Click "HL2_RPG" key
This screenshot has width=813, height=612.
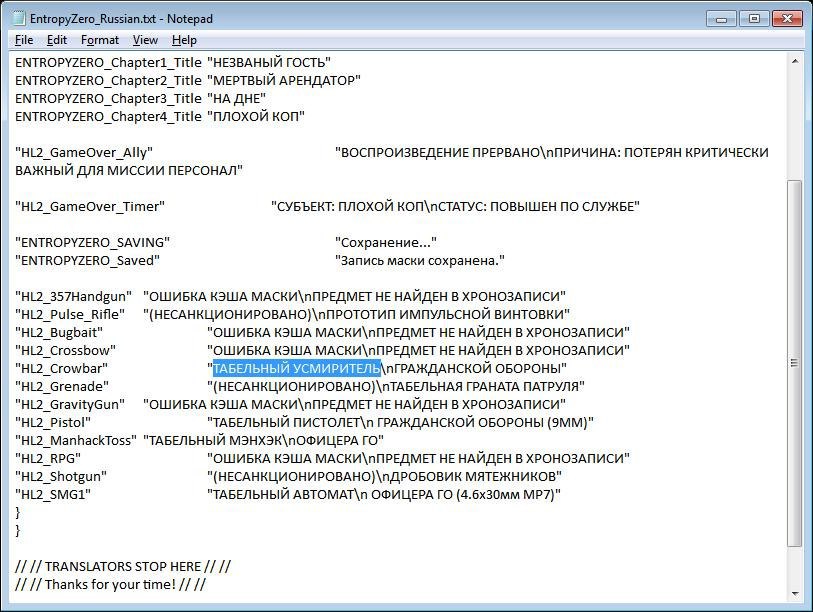[48, 458]
